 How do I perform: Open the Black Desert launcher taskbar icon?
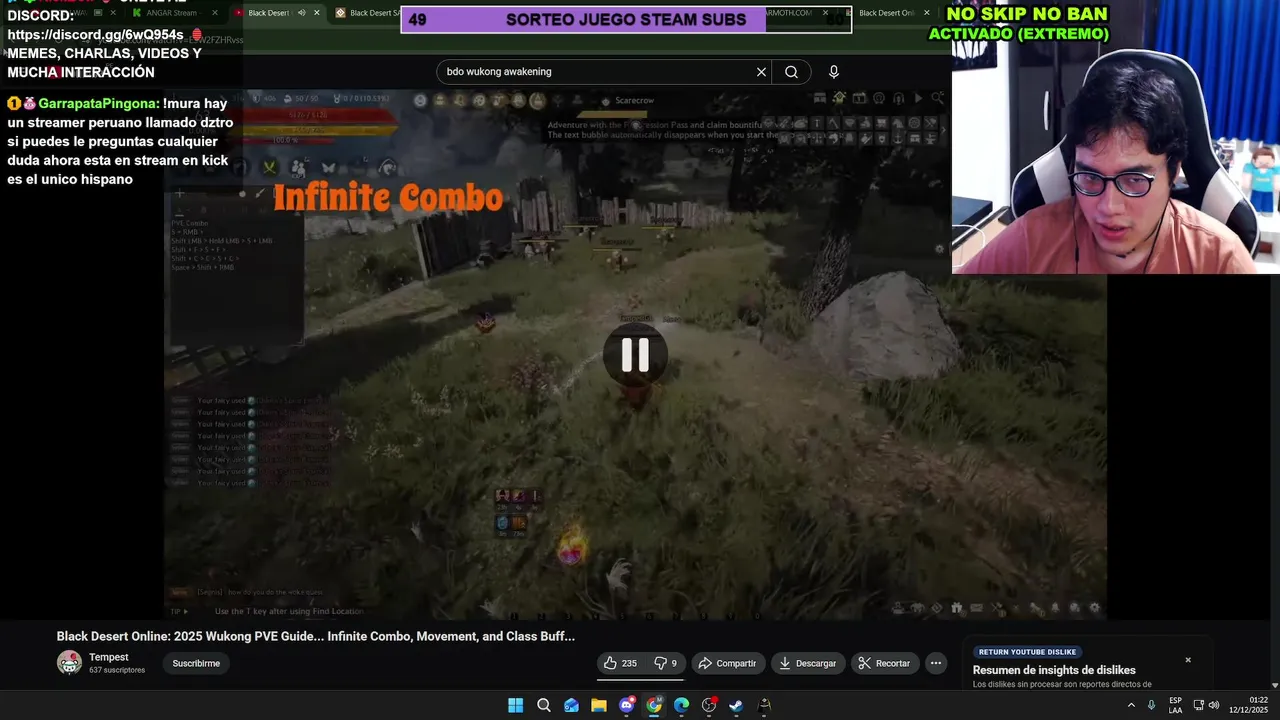click(764, 705)
